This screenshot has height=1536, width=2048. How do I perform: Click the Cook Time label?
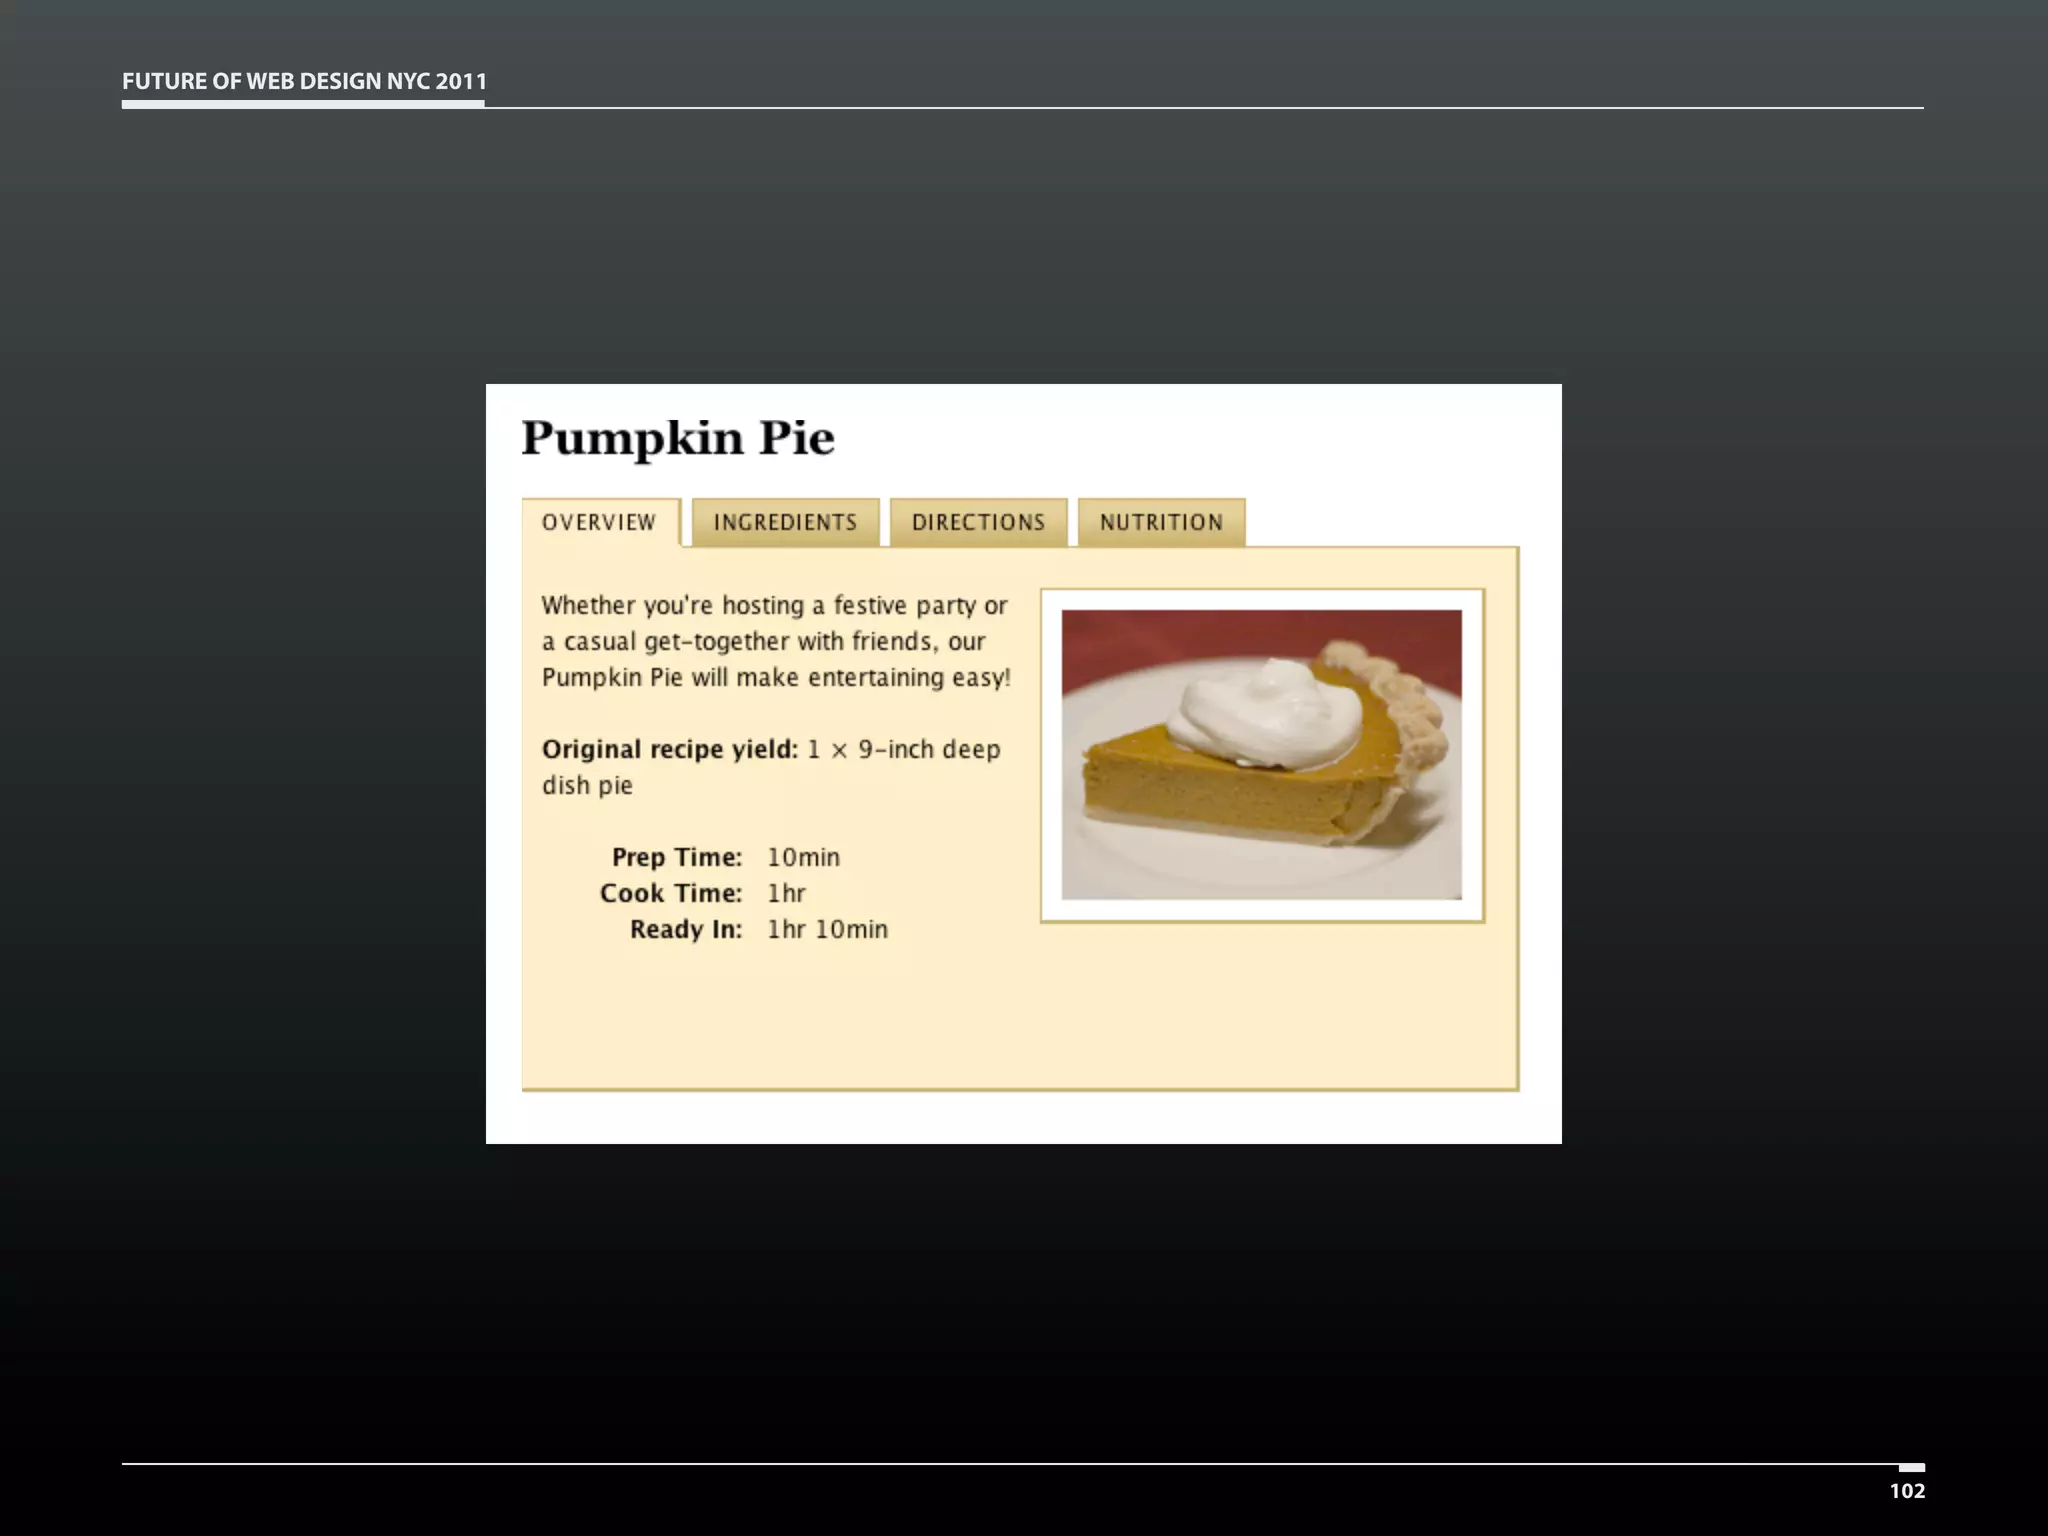[670, 893]
